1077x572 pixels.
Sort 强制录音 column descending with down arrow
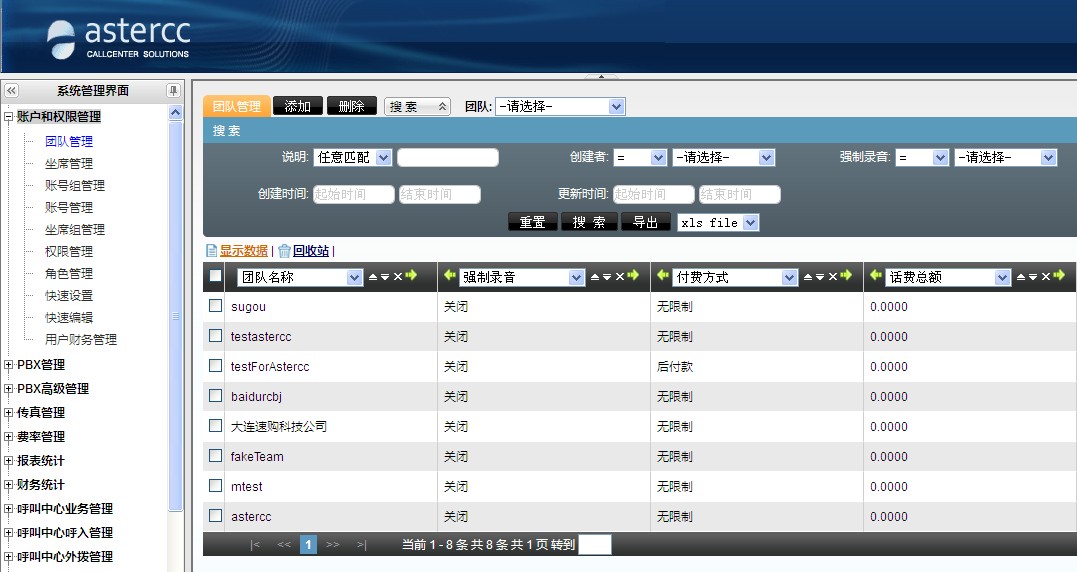(607, 277)
